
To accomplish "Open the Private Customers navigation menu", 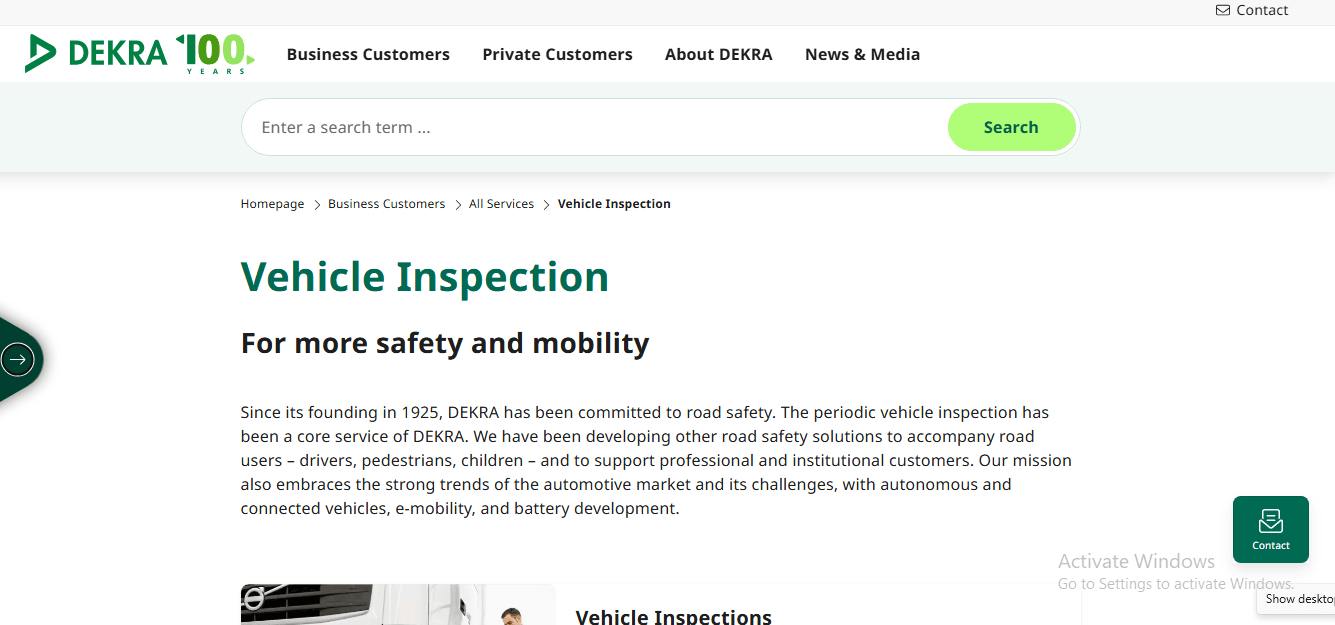I will click(x=557, y=54).
